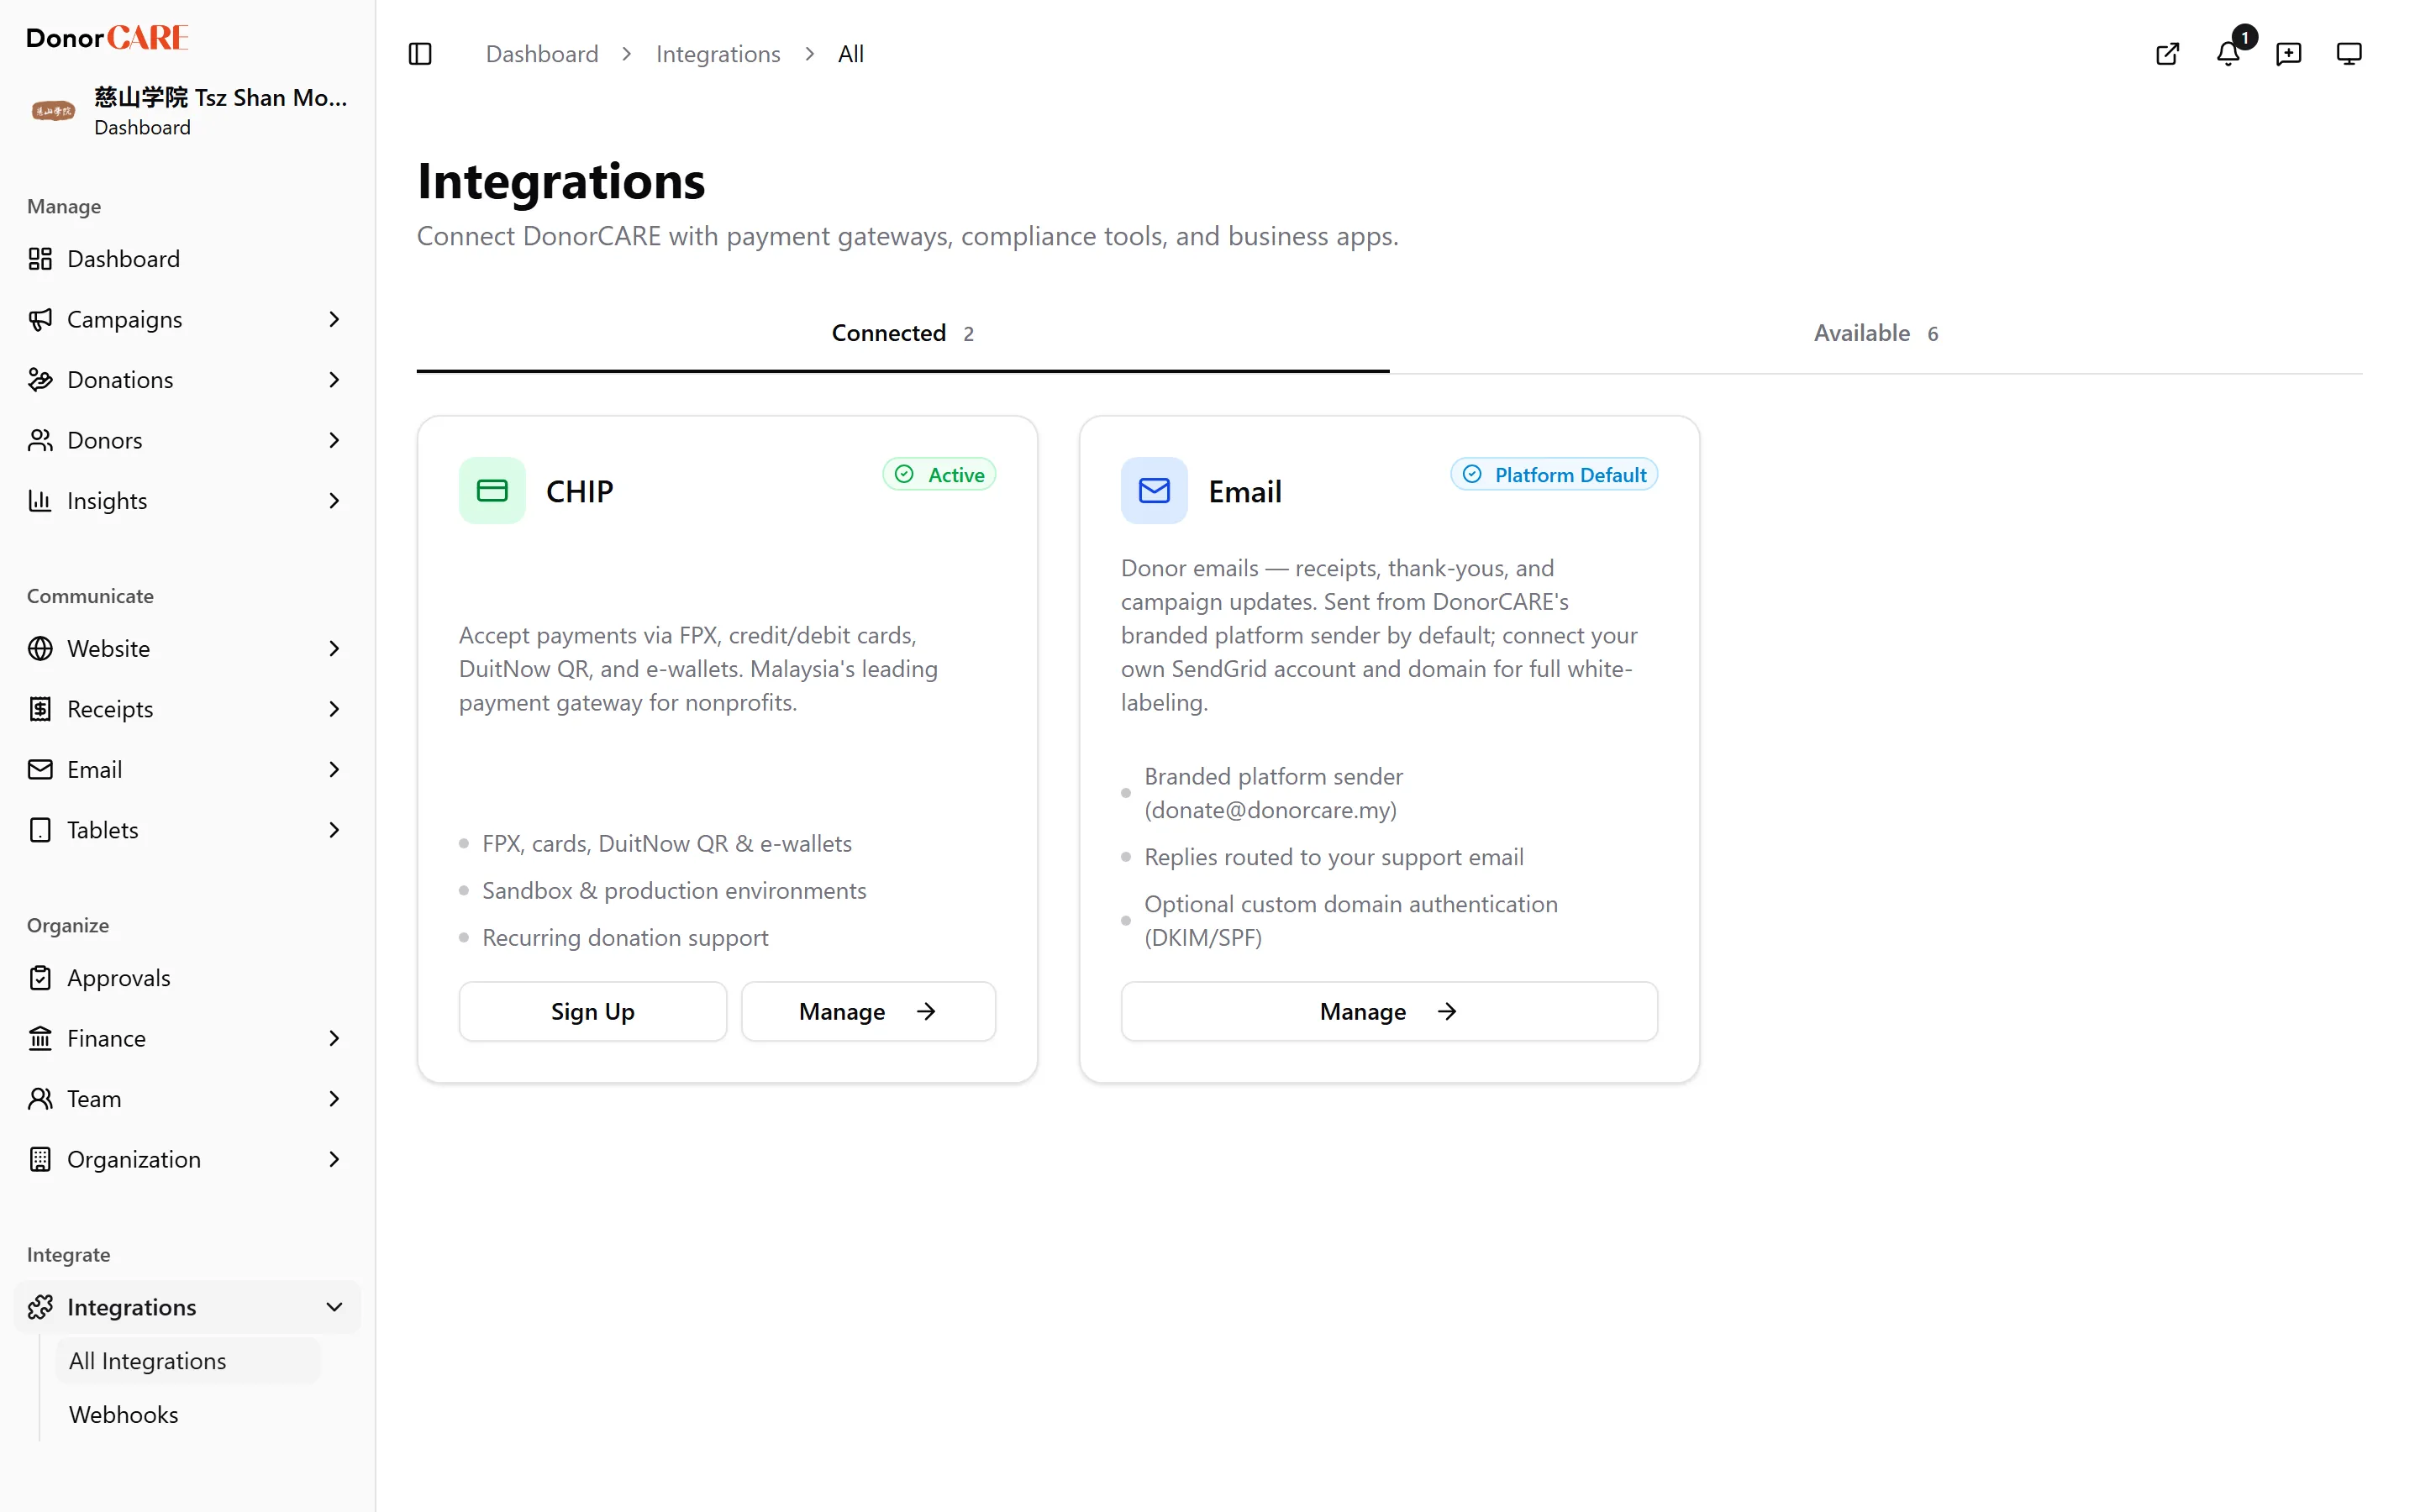Expand the Organization submenu chevron
Viewport: 2420px width, 1512px height.
click(334, 1159)
